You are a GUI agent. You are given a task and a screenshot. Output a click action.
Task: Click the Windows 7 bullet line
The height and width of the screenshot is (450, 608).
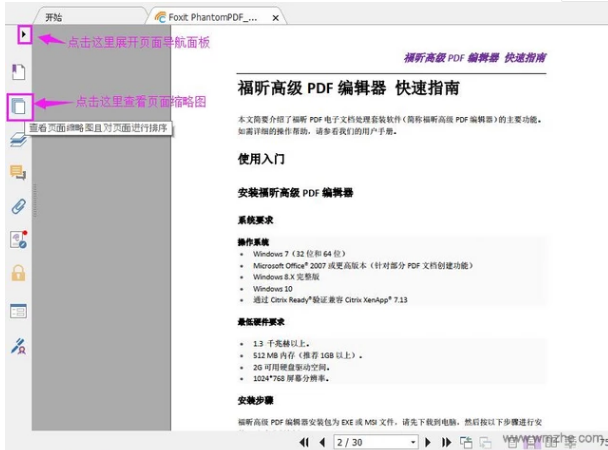pos(299,254)
